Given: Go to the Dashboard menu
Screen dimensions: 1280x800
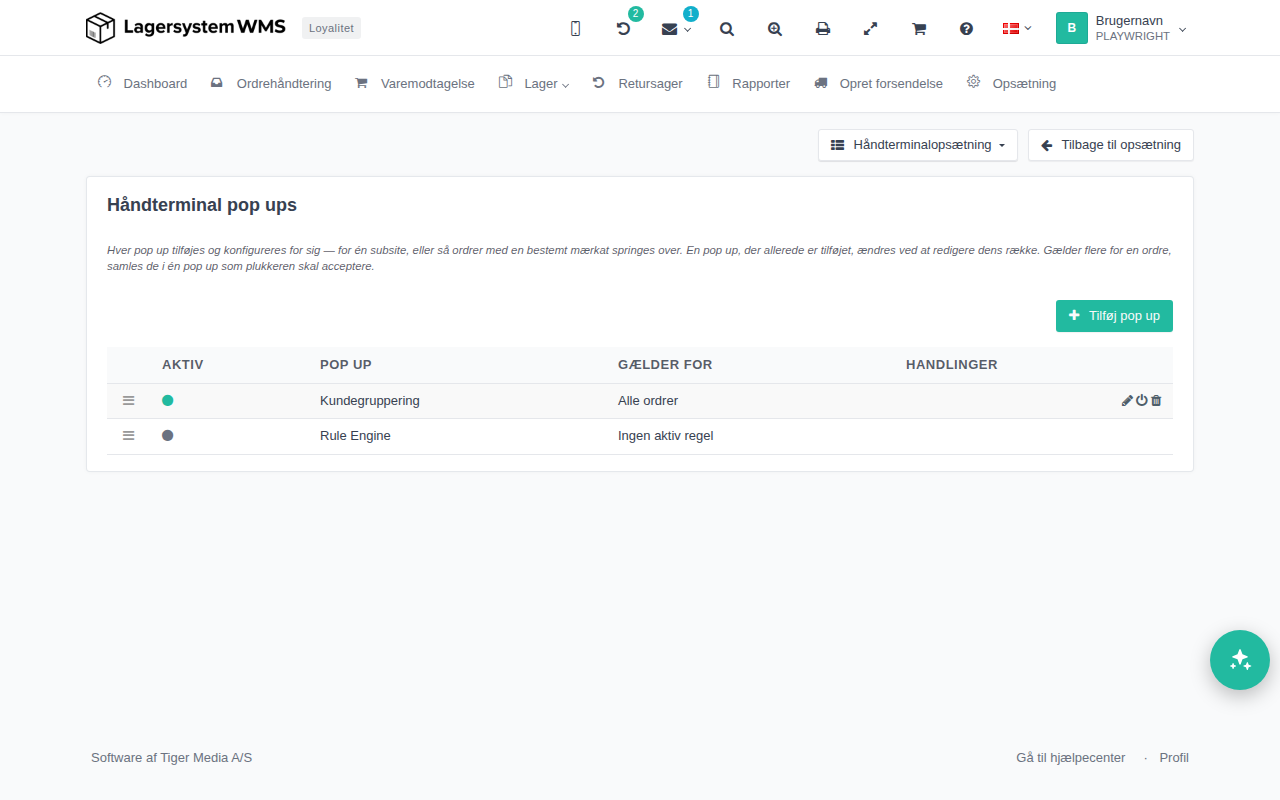Looking at the screenshot, I should coord(142,83).
